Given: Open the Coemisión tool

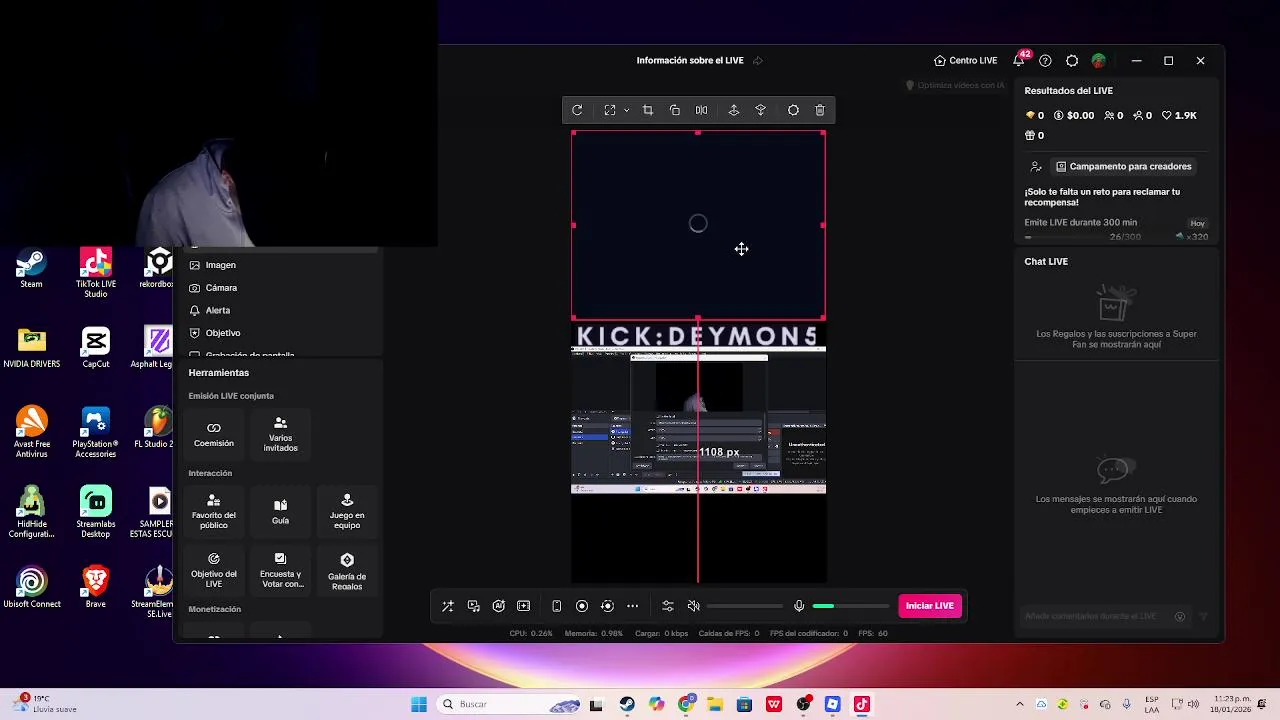Looking at the screenshot, I should tap(214, 434).
